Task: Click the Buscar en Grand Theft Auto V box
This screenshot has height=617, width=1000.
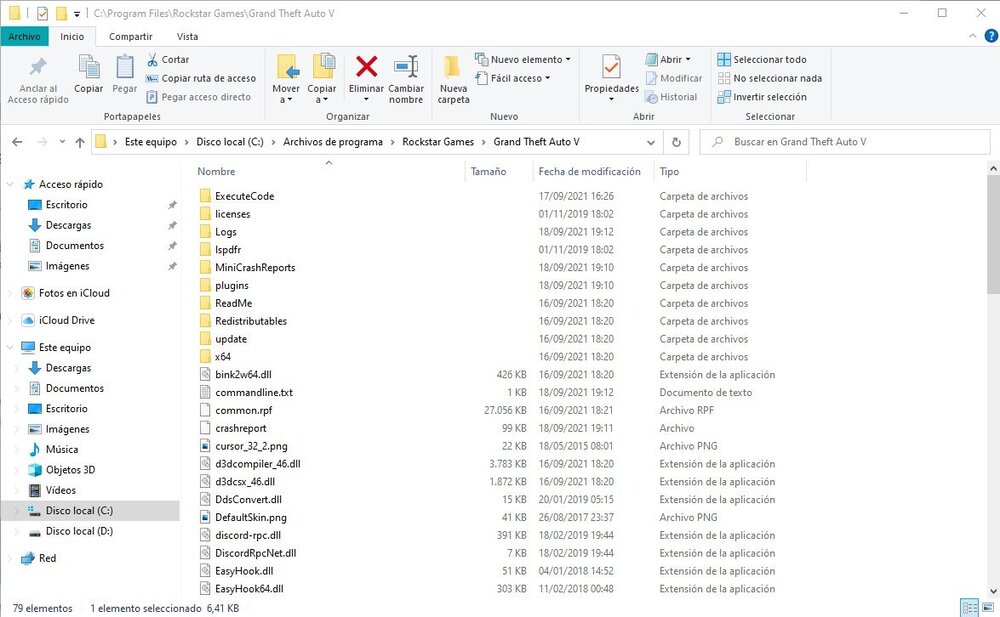Action: [x=845, y=141]
